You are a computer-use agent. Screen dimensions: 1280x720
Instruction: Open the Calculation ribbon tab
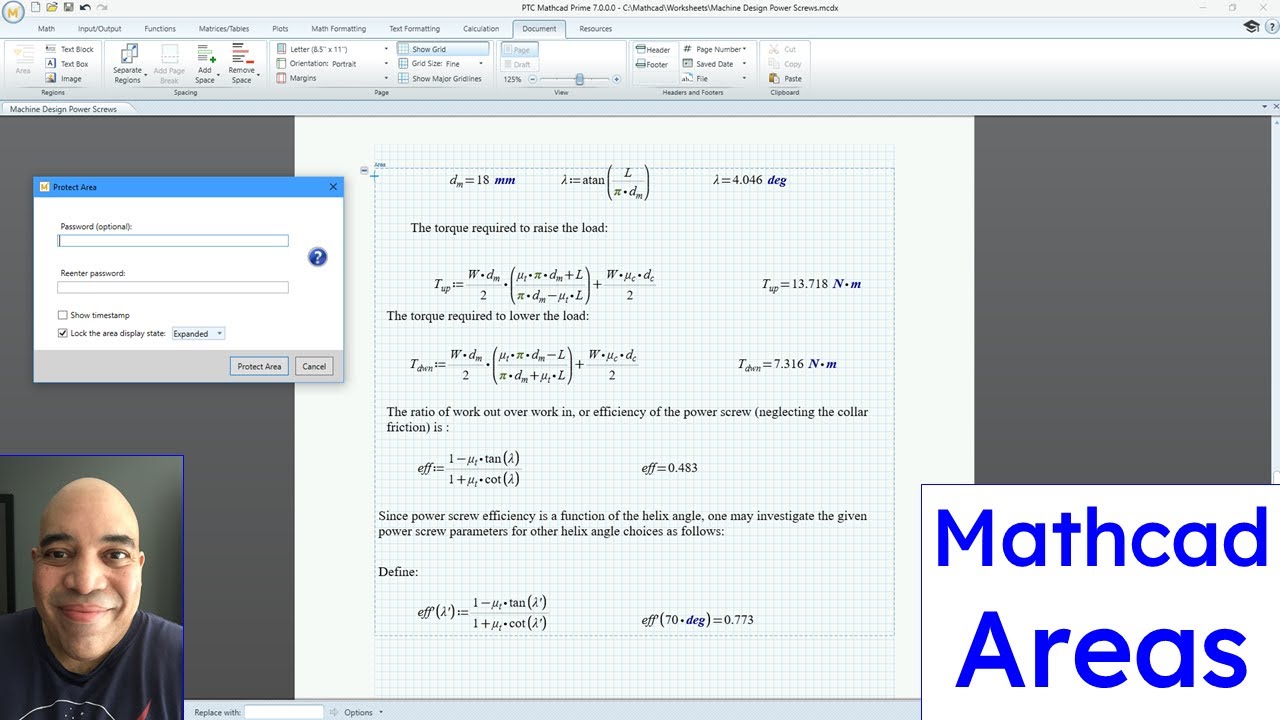[481, 28]
